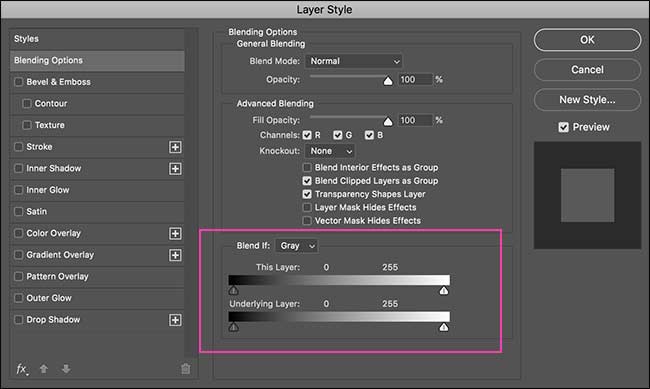Click plus icon beside Inner Shadow
The height and width of the screenshot is (389, 650).
point(175,168)
